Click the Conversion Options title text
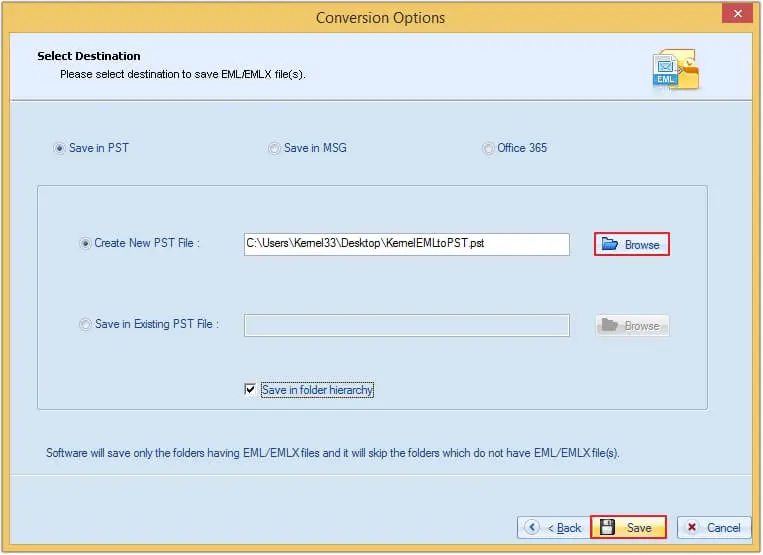Viewport: 763px width, 555px height. (x=380, y=18)
